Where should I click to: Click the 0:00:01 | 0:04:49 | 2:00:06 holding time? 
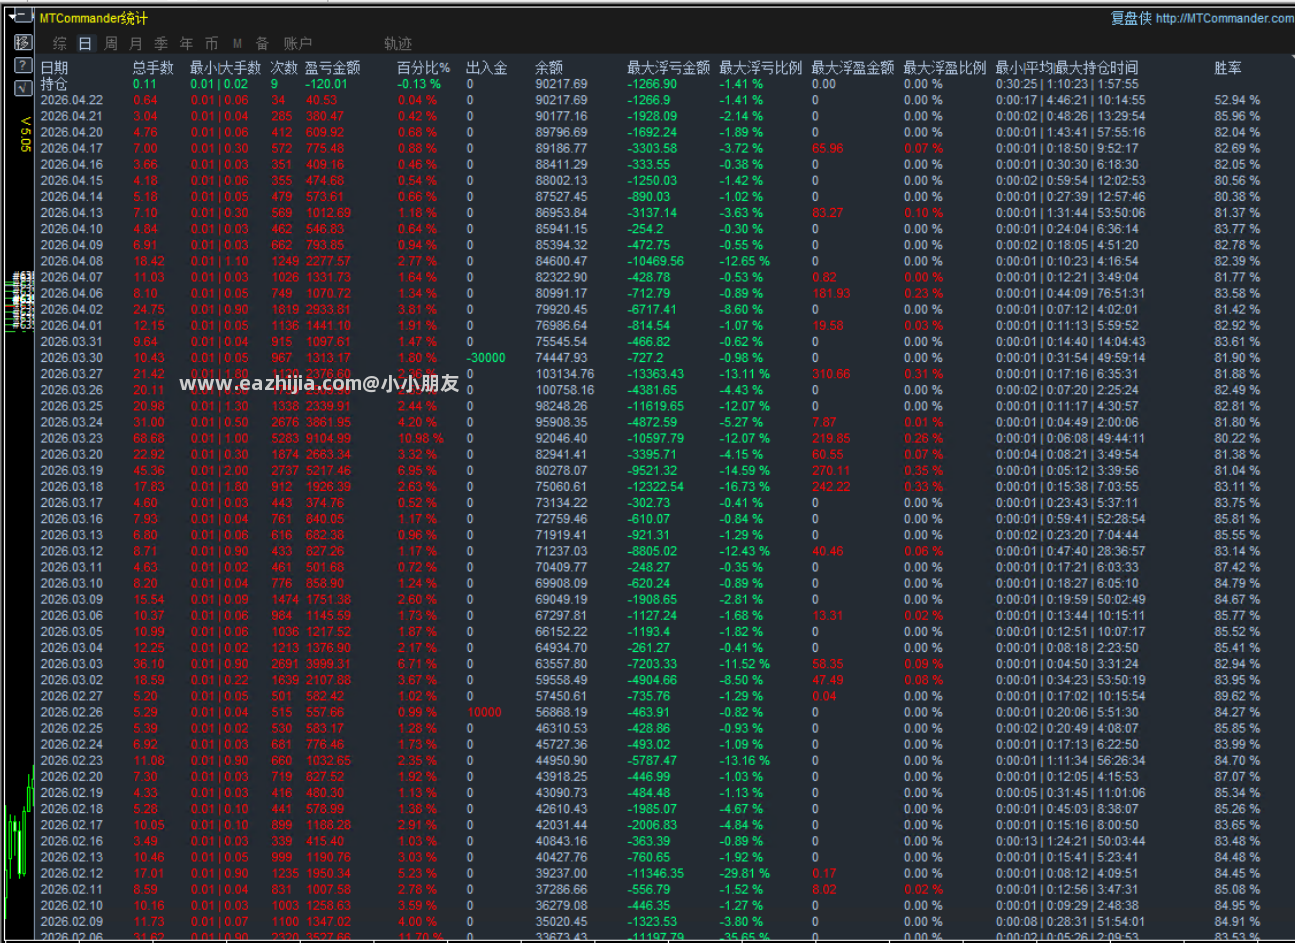point(1067,422)
